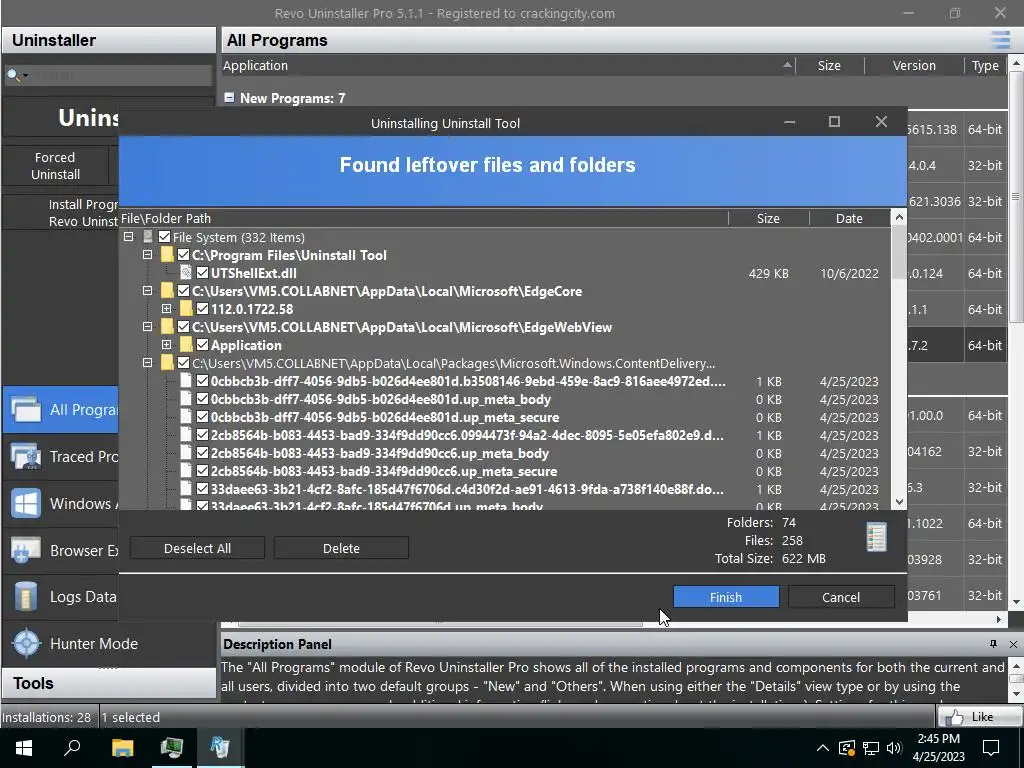The width and height of the screenshot is (1024, 768).
Task: Open the hamburger menu icon in All Programs header
Action: (x=1000, y=40)
